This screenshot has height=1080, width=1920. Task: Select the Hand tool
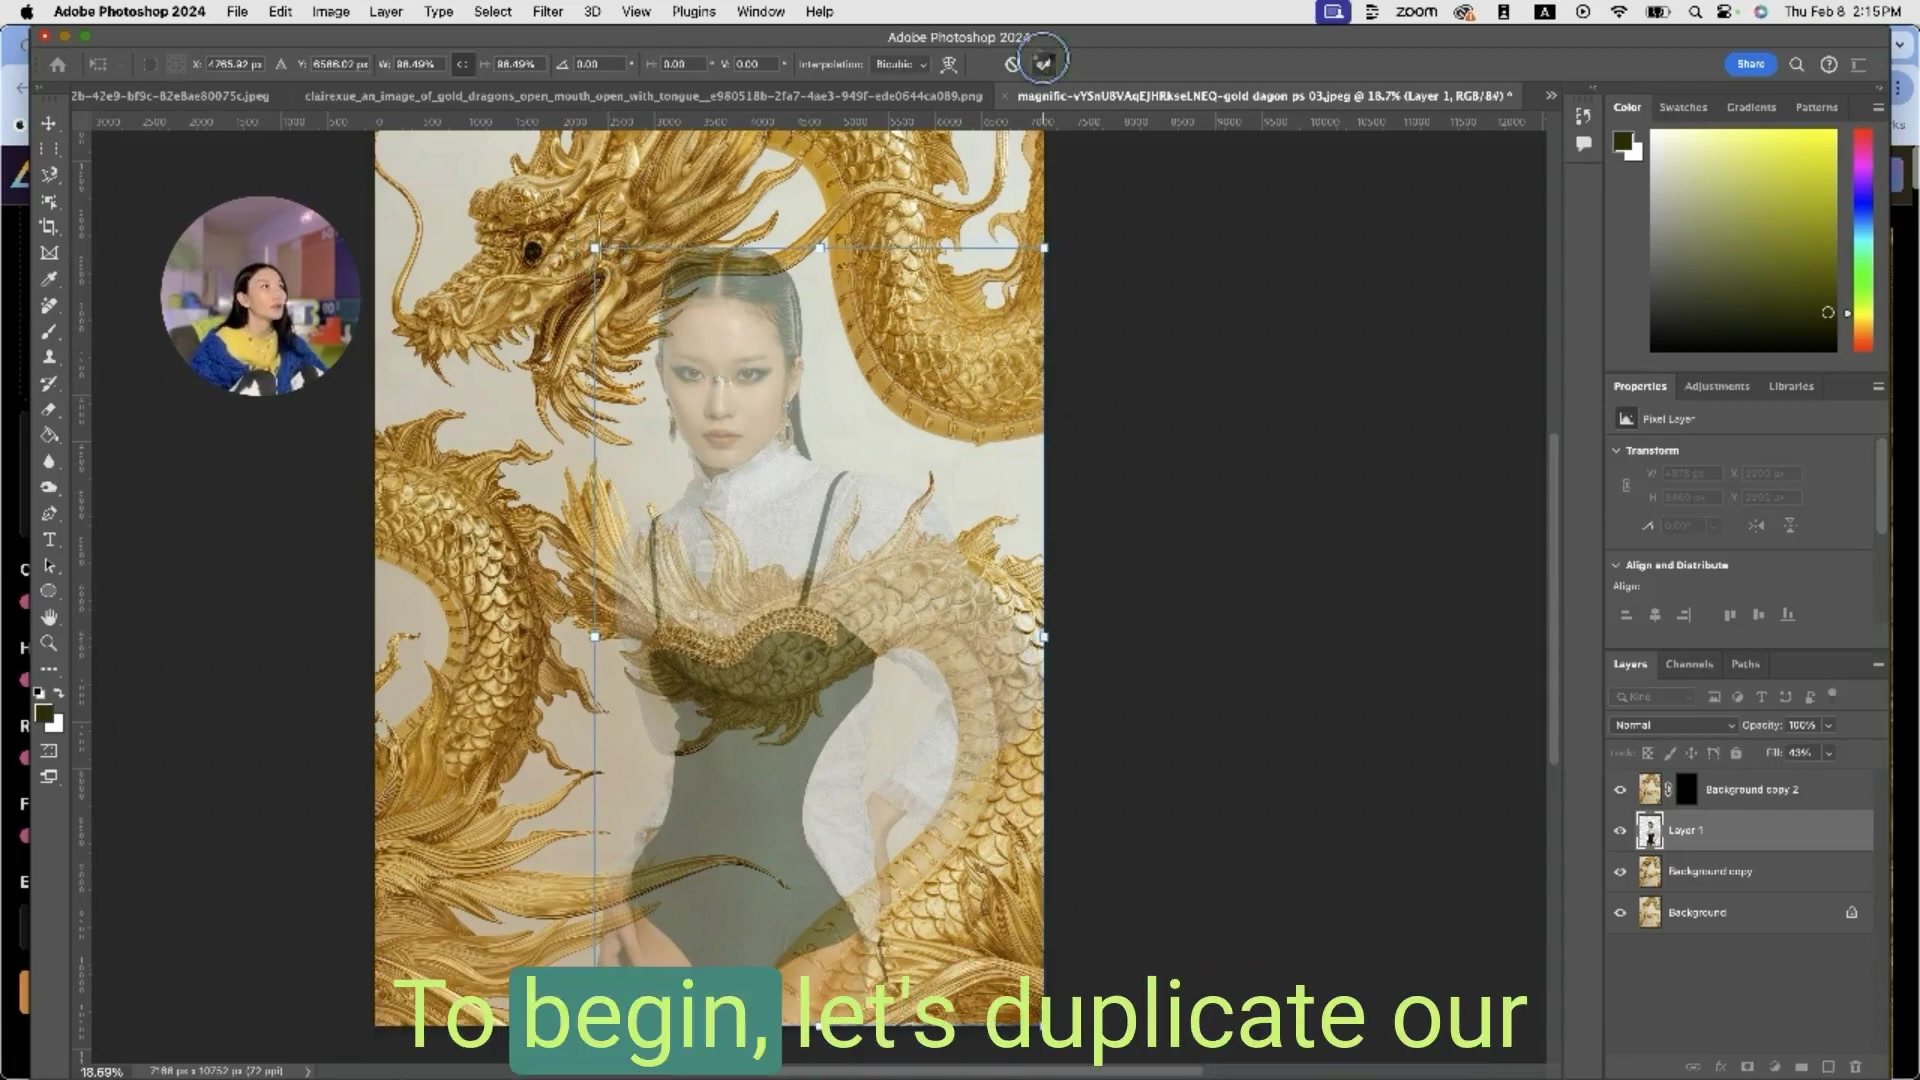[49, 617]
